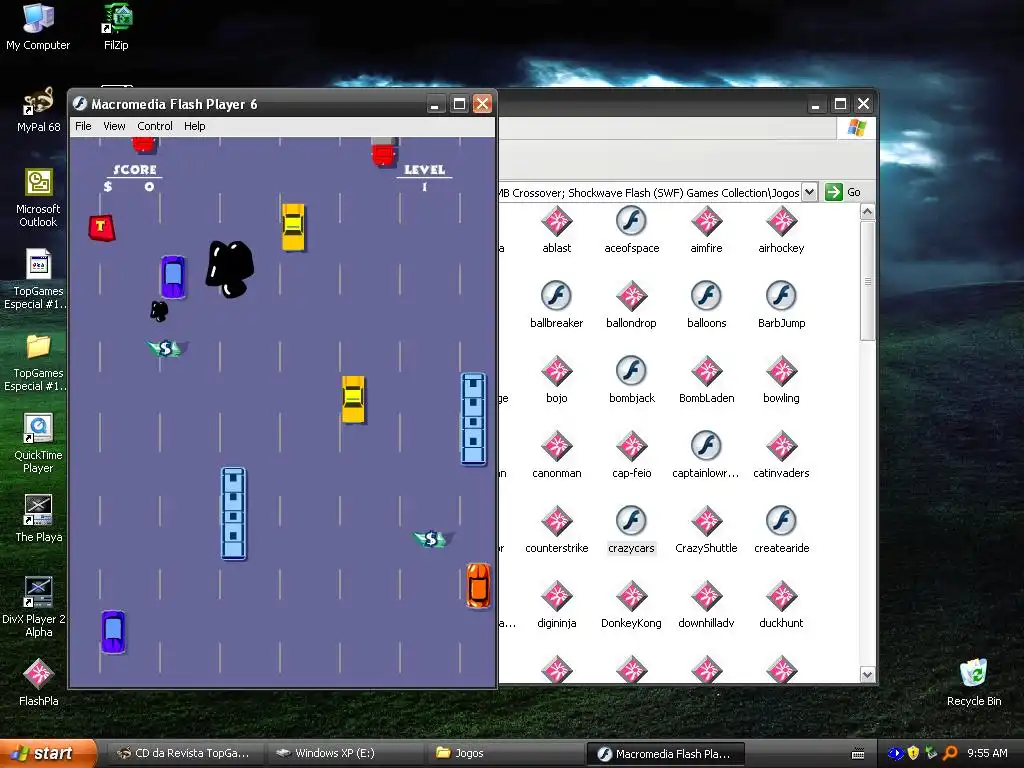Select the captainlowr Flash file
Screen dimensions: 1024x768
(x=707, y=447)
